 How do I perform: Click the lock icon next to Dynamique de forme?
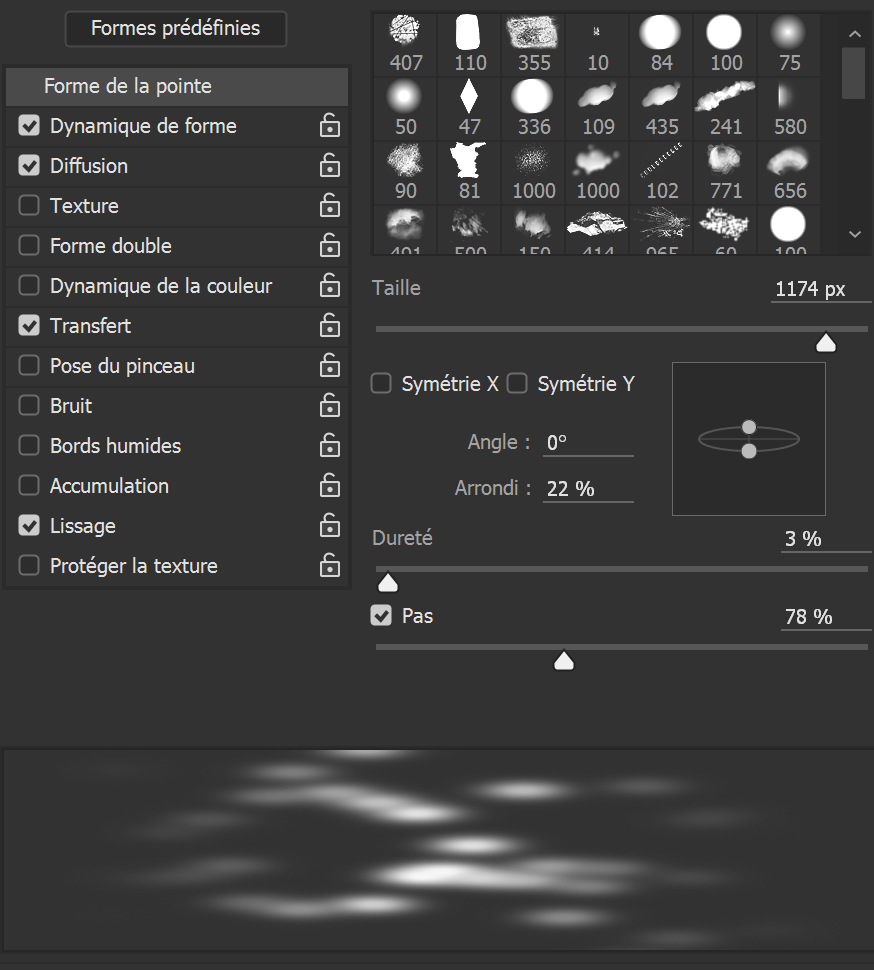click(329, 126)
